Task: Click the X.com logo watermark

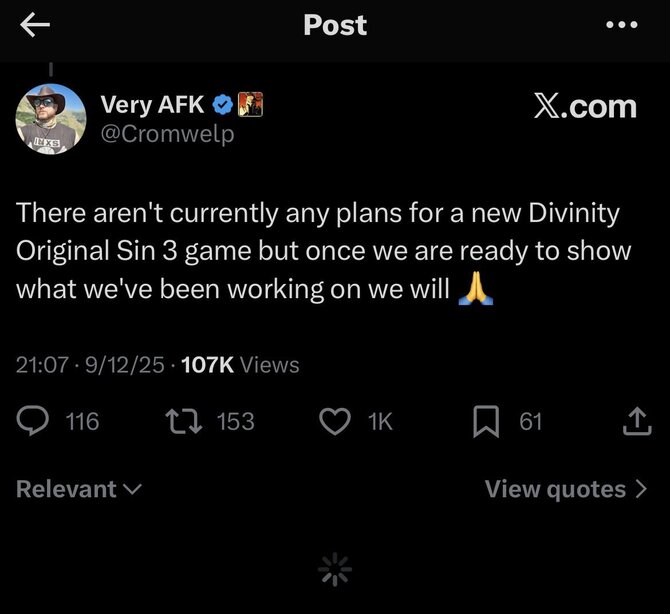Action: click(x=584, y=108)
